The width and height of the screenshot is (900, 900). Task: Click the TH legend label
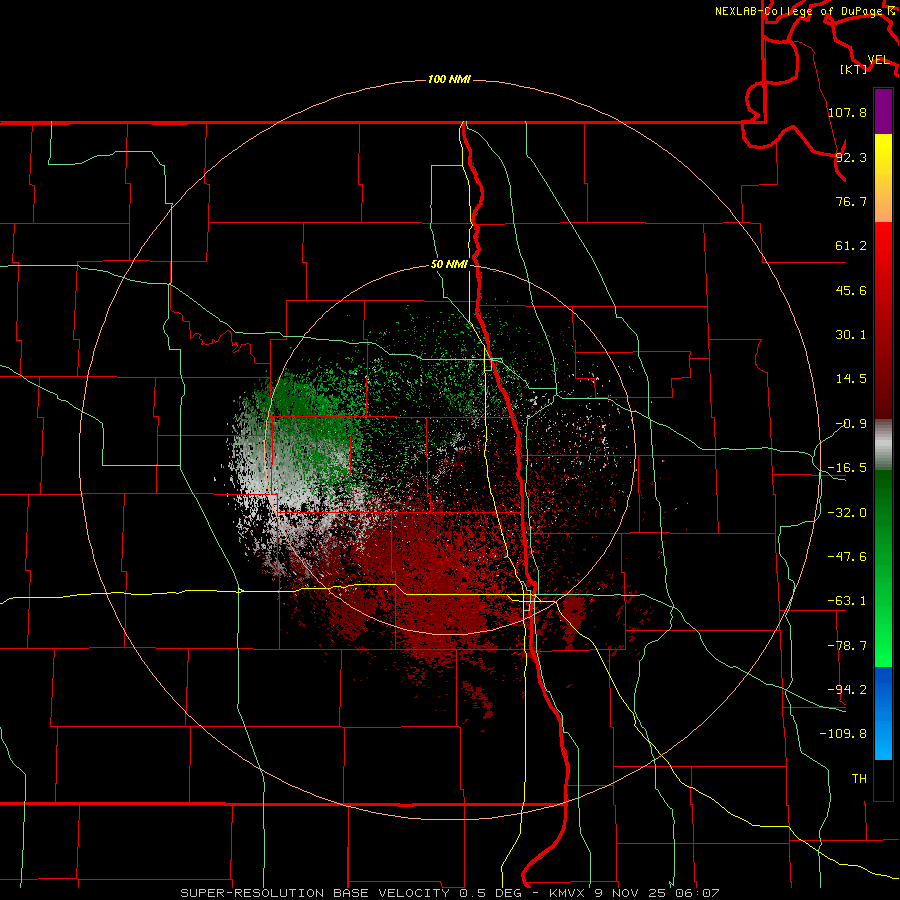point(859,778)
